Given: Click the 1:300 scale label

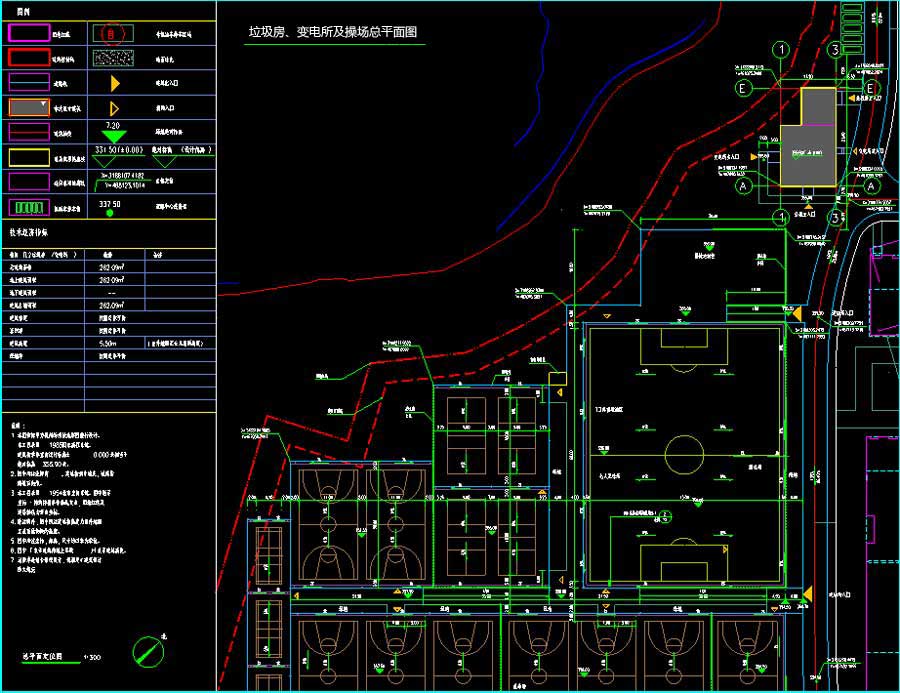Looking at the screenshot, I should tap(93, 657).
